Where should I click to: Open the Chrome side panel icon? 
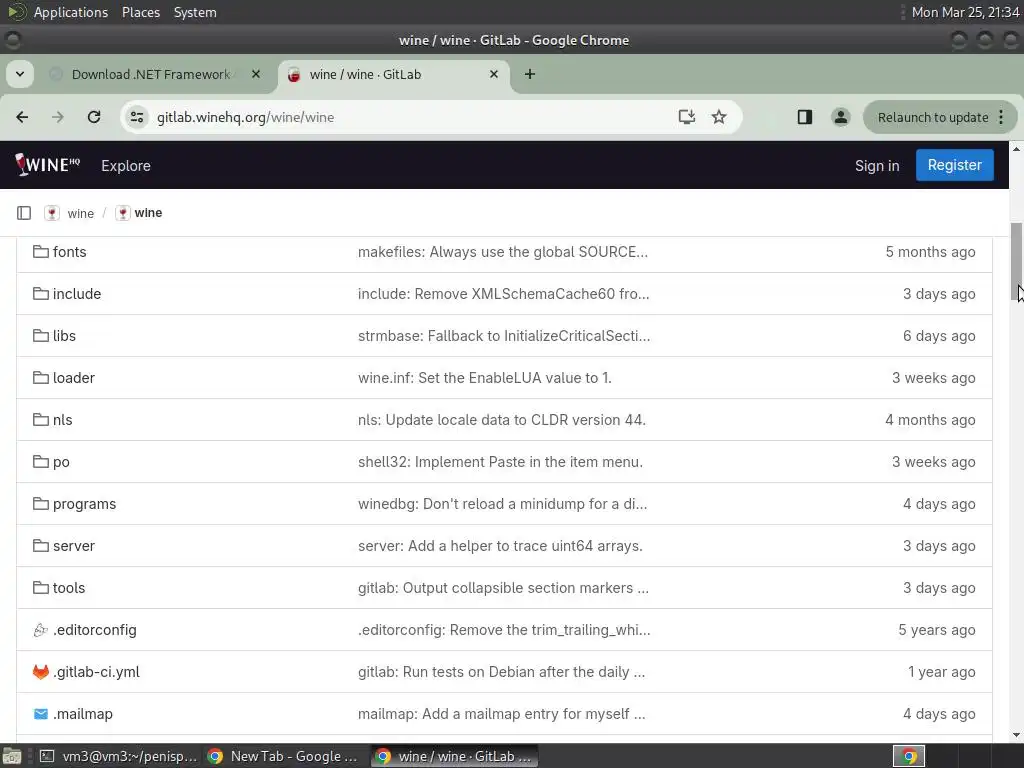(805, 117)
